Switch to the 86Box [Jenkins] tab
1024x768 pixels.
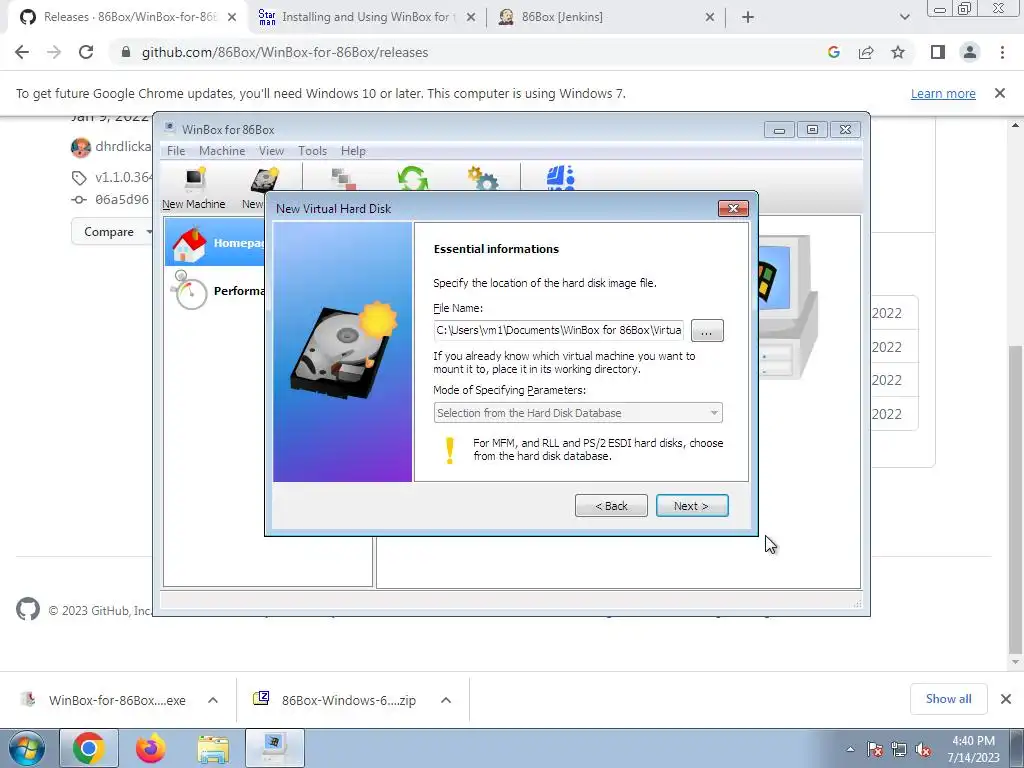[x=605, y=17]
